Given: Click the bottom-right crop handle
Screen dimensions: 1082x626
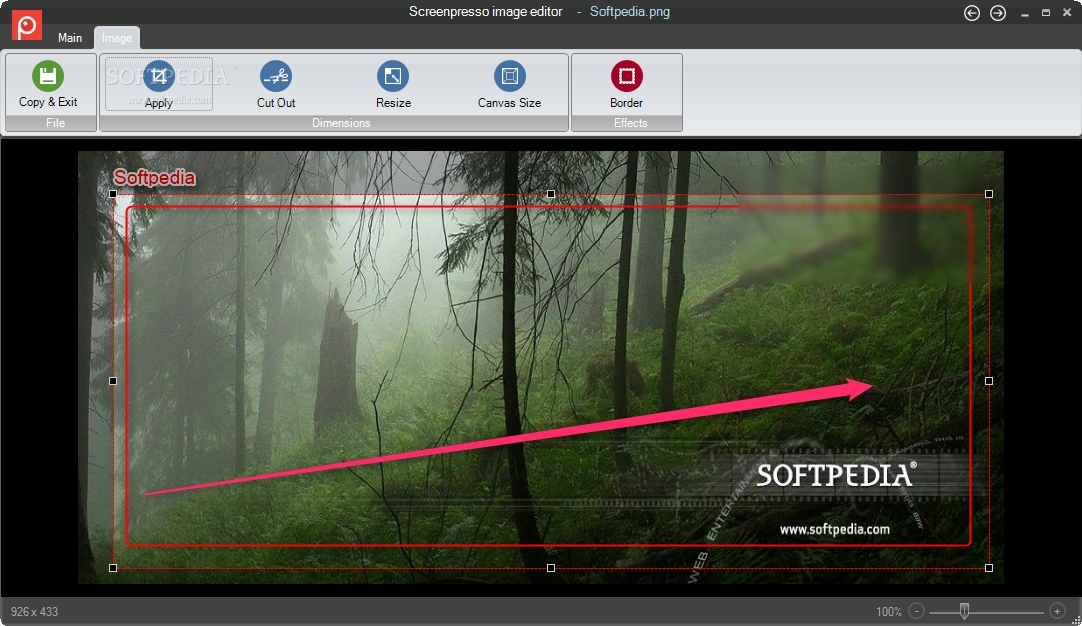Looking at the screenshot, I should pos(989,568).
